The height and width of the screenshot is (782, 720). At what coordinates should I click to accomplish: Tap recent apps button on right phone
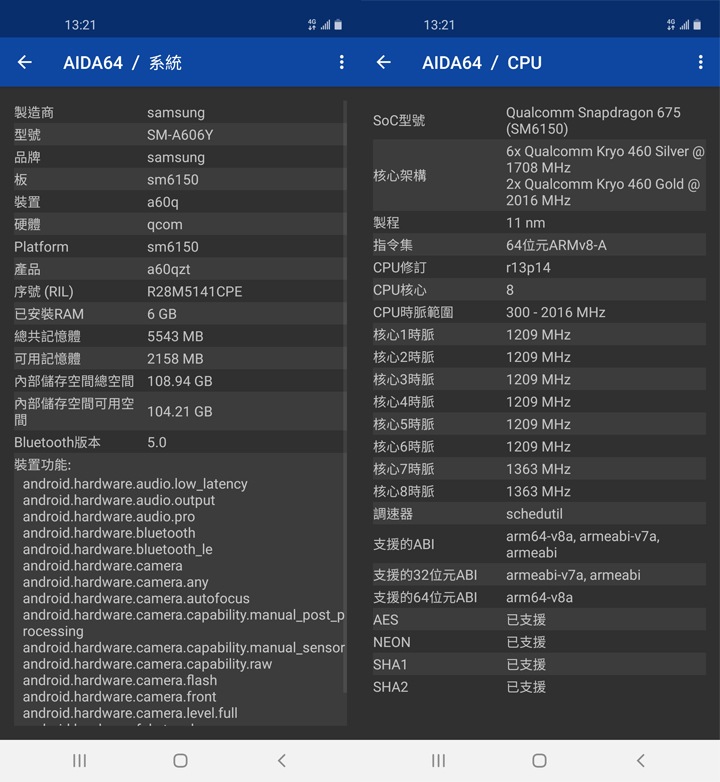pyautogui.click(x=438, y=761)
